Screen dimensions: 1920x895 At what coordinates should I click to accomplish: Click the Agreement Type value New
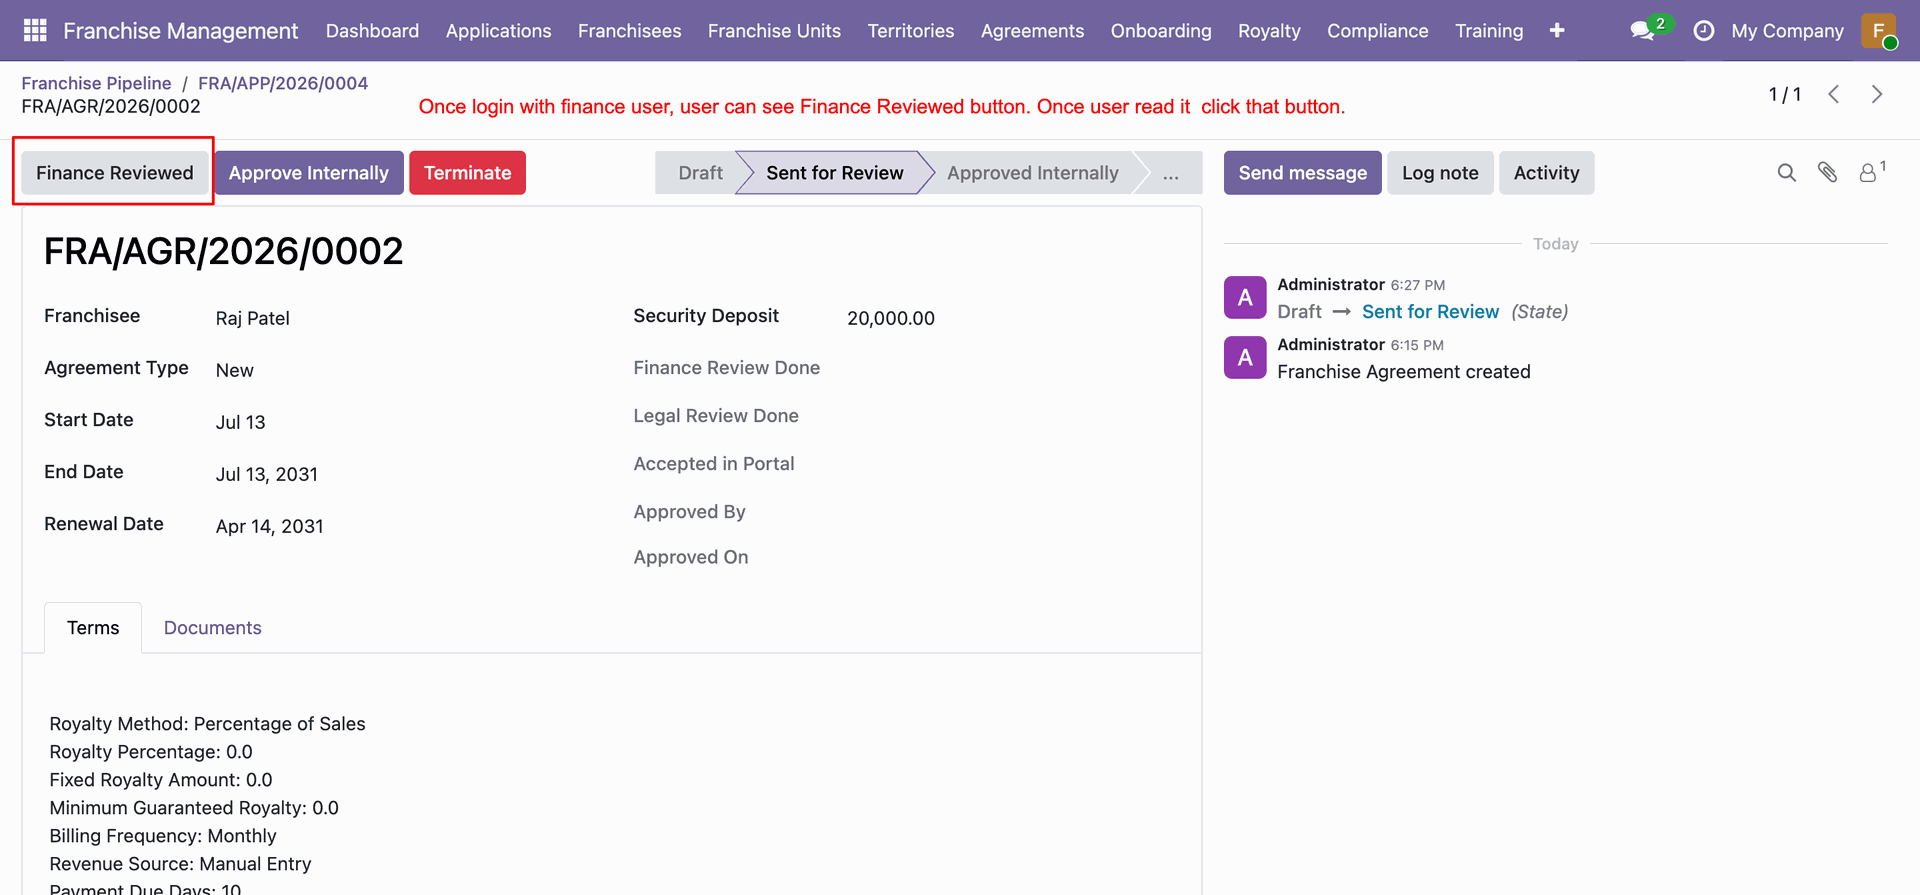pos(235,370)
